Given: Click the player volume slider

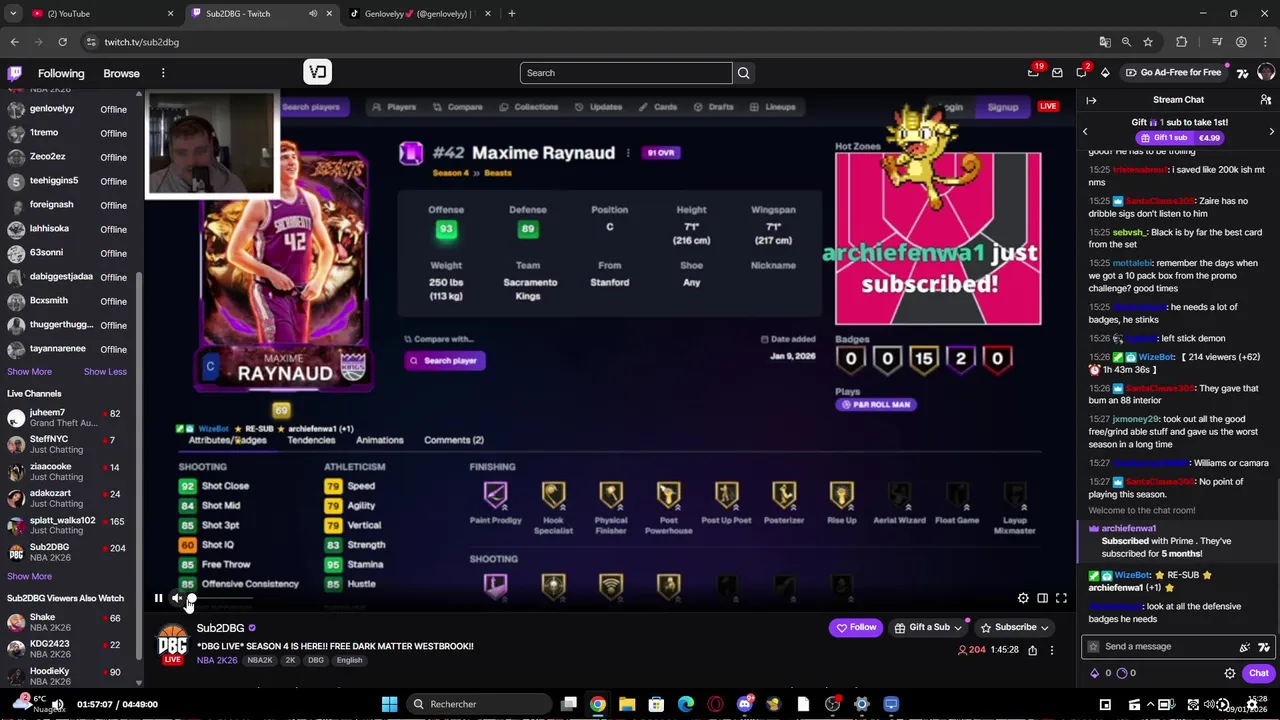Looking at the screenshot, I should click(x=220, y=598).
